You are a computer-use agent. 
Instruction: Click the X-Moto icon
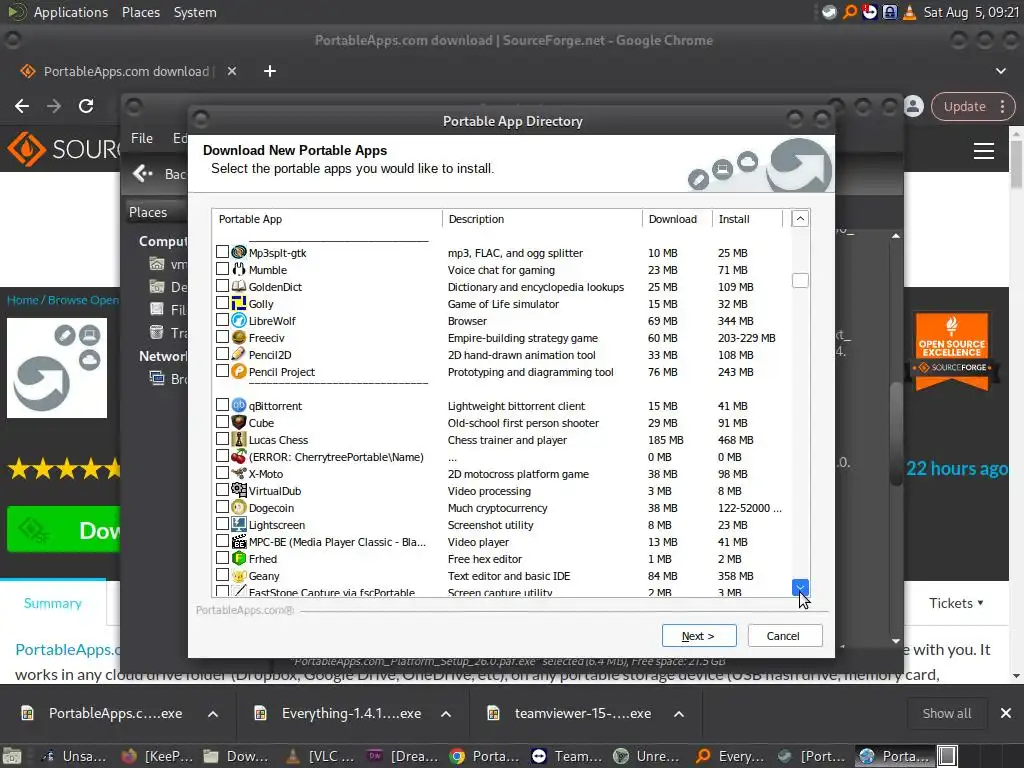point(239,473)
